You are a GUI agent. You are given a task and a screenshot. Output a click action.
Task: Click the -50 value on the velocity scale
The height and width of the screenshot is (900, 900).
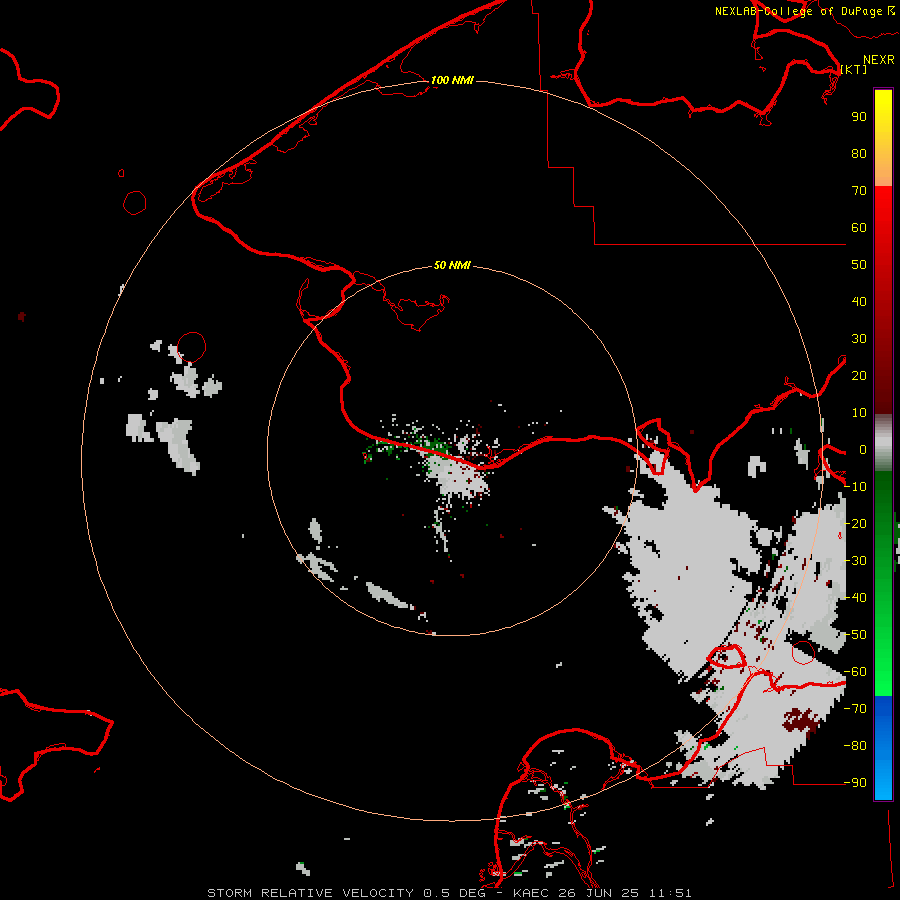click(x=855, y=635)
